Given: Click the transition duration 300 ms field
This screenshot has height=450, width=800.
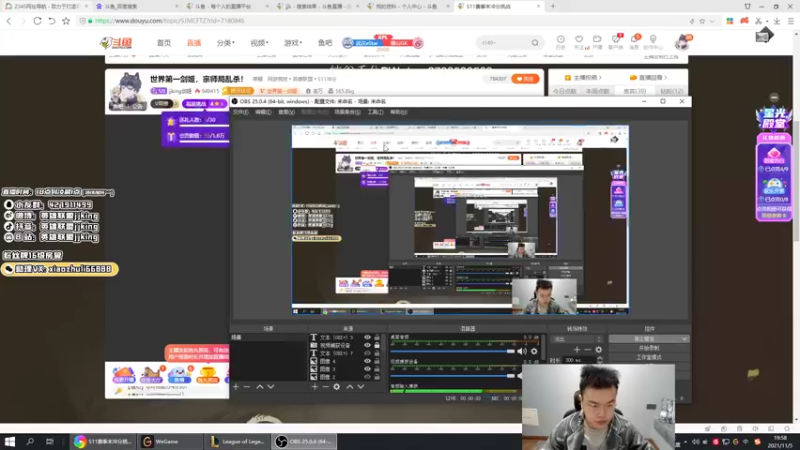Looking at the screenshot, I should coord(578,360).
